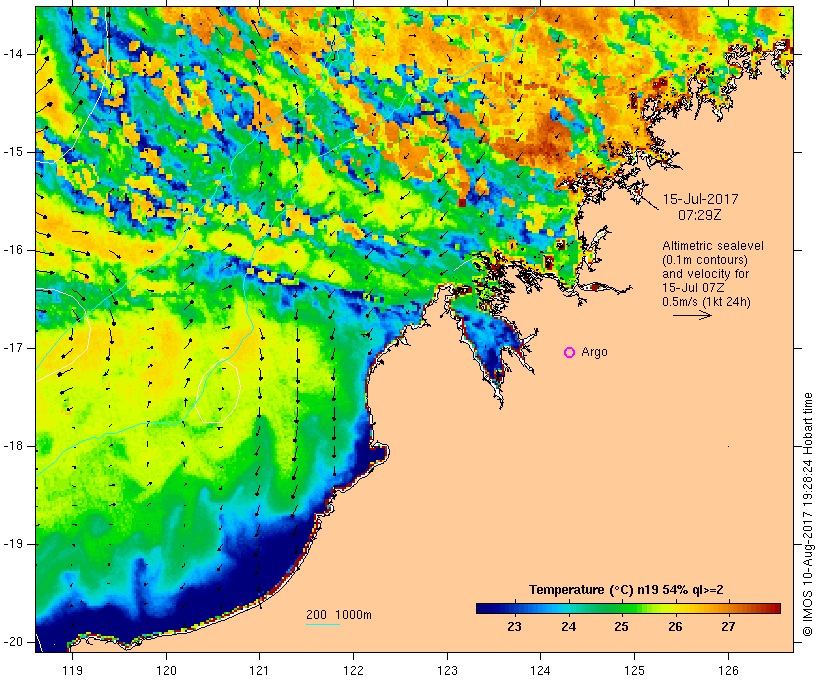Click the longitude label '119'
The width and height of the screenshot is (820, 680).
click(x=72, y=670)
